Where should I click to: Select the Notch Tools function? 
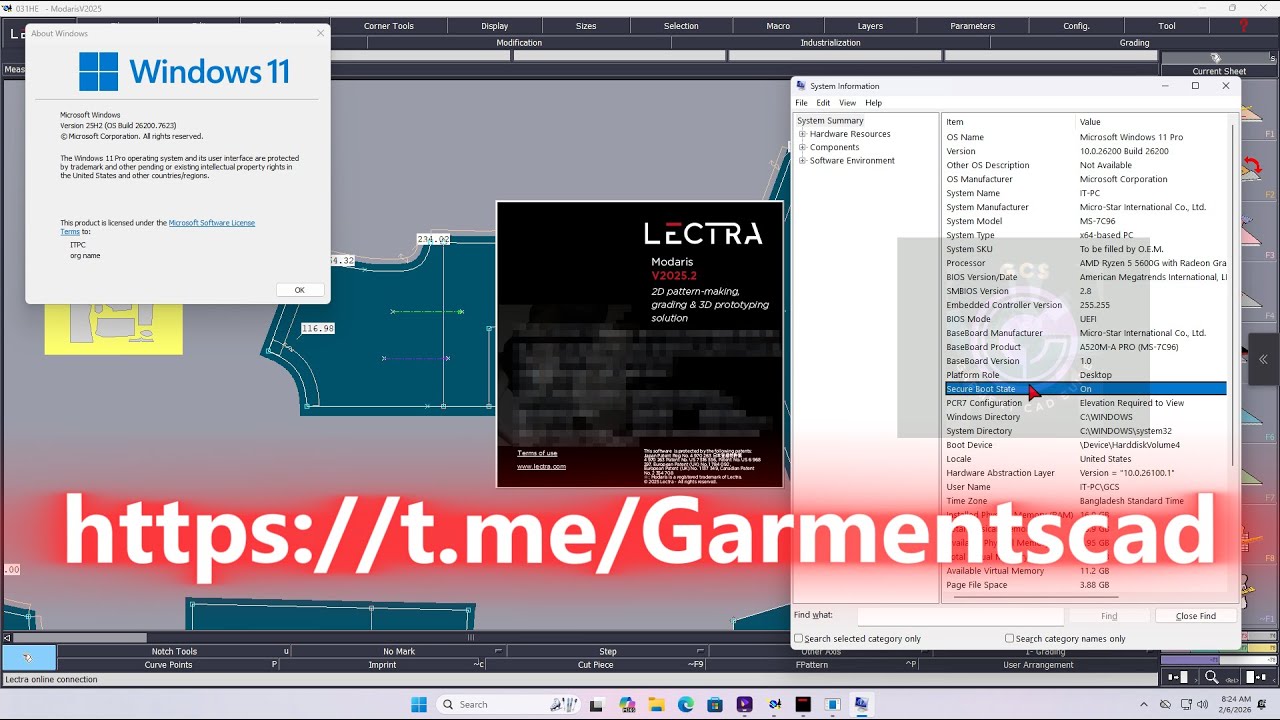point(174,651)
